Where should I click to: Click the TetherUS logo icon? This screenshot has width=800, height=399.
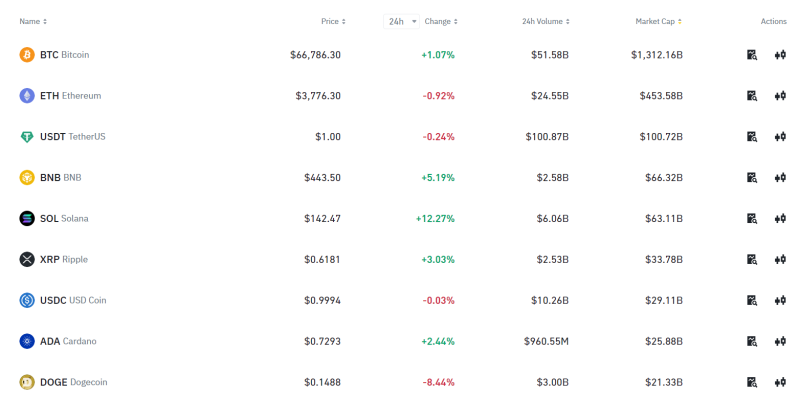click(x=27, y=137)
